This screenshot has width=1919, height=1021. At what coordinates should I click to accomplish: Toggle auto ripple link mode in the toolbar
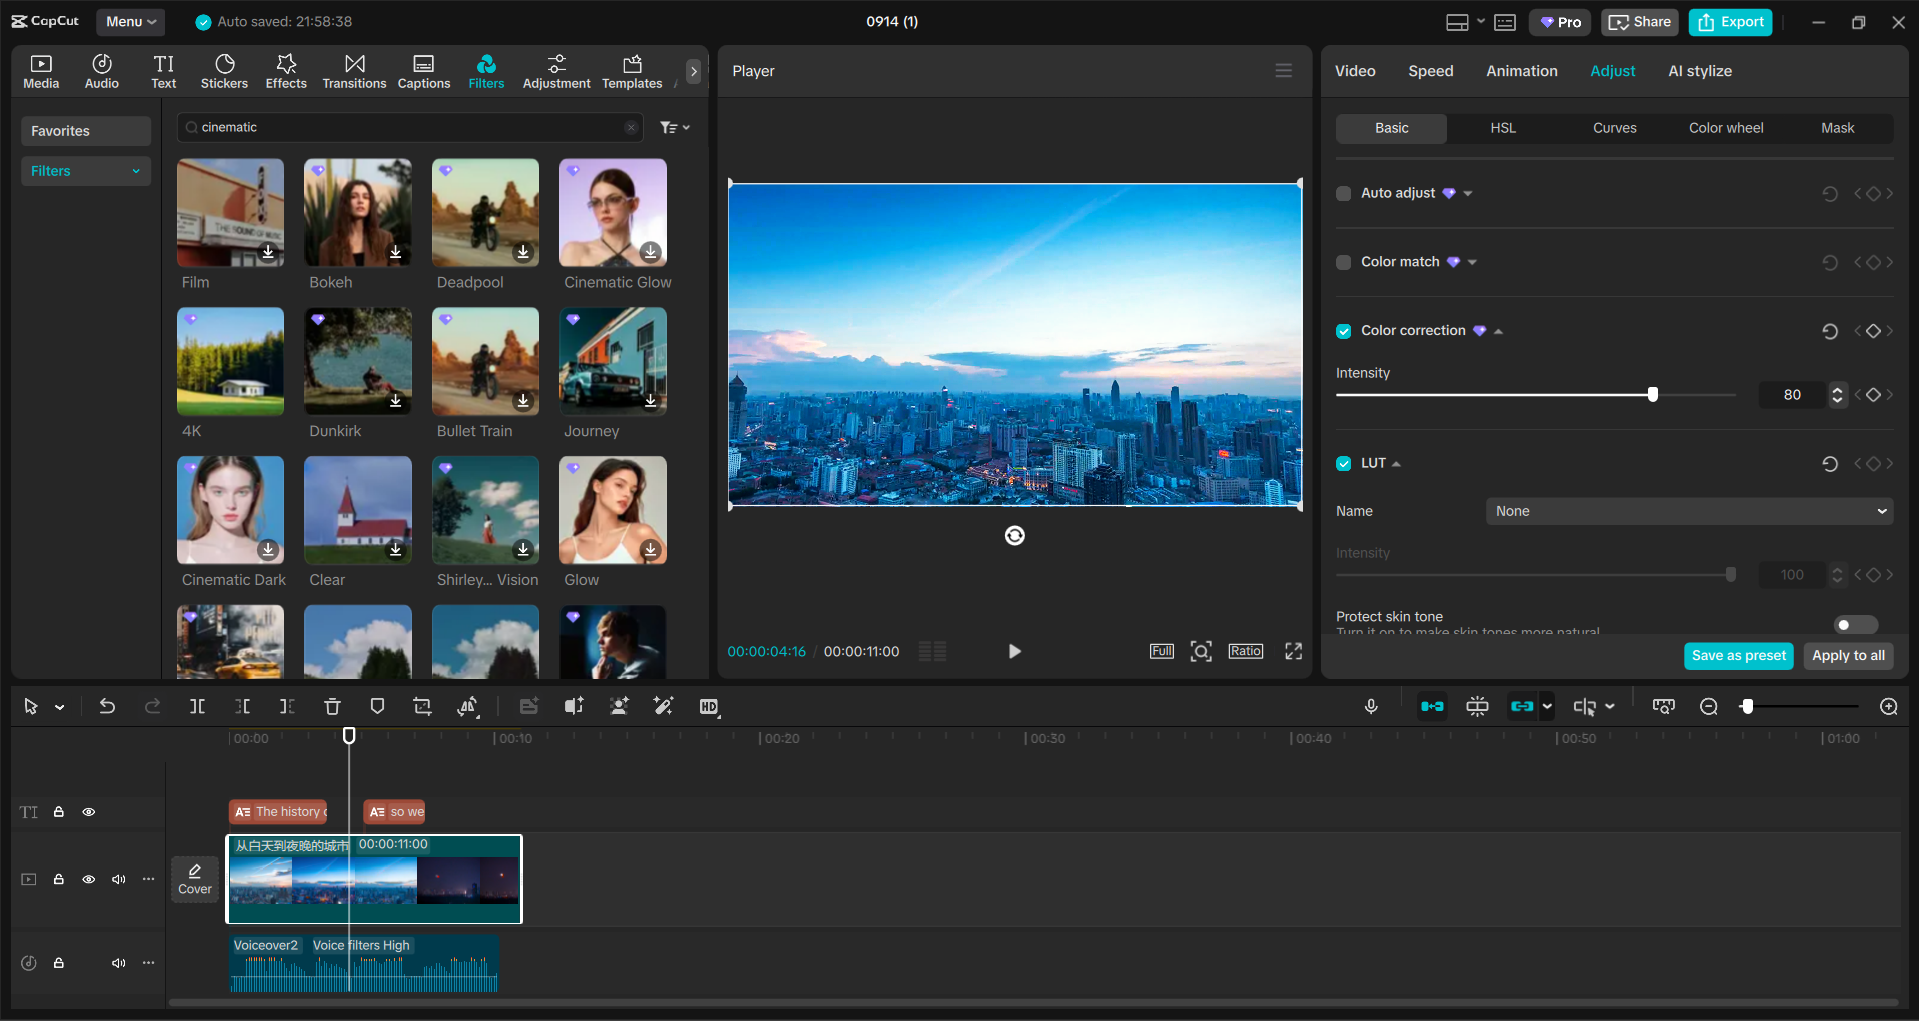(x=1524, y=706)
